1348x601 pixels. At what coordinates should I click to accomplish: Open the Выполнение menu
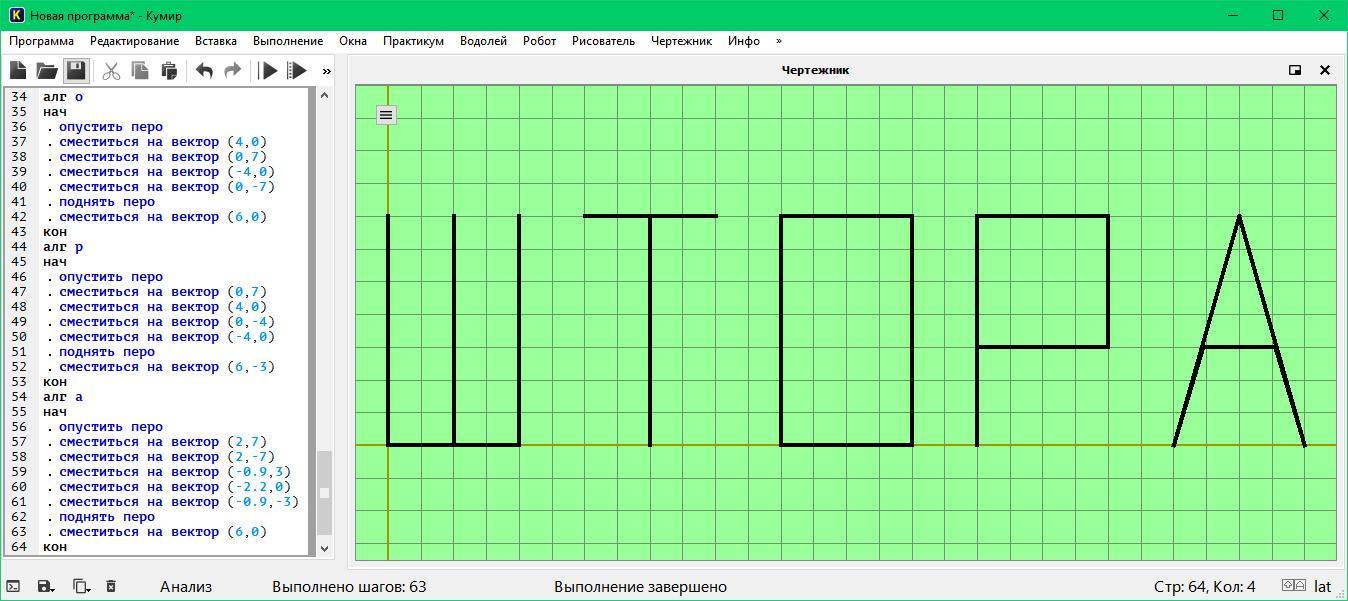coord(288,41)
